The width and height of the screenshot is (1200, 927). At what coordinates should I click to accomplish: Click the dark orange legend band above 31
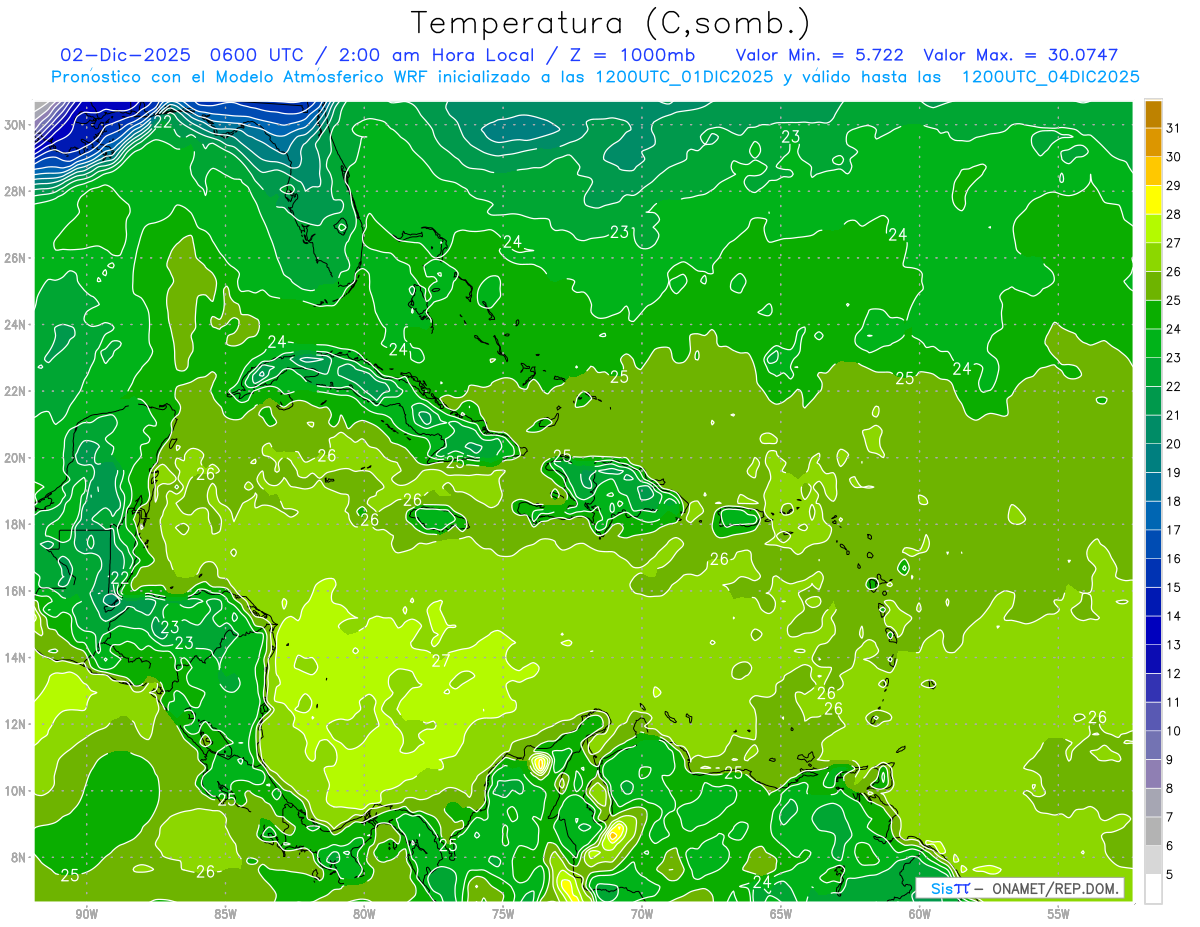click(1153, 114)
